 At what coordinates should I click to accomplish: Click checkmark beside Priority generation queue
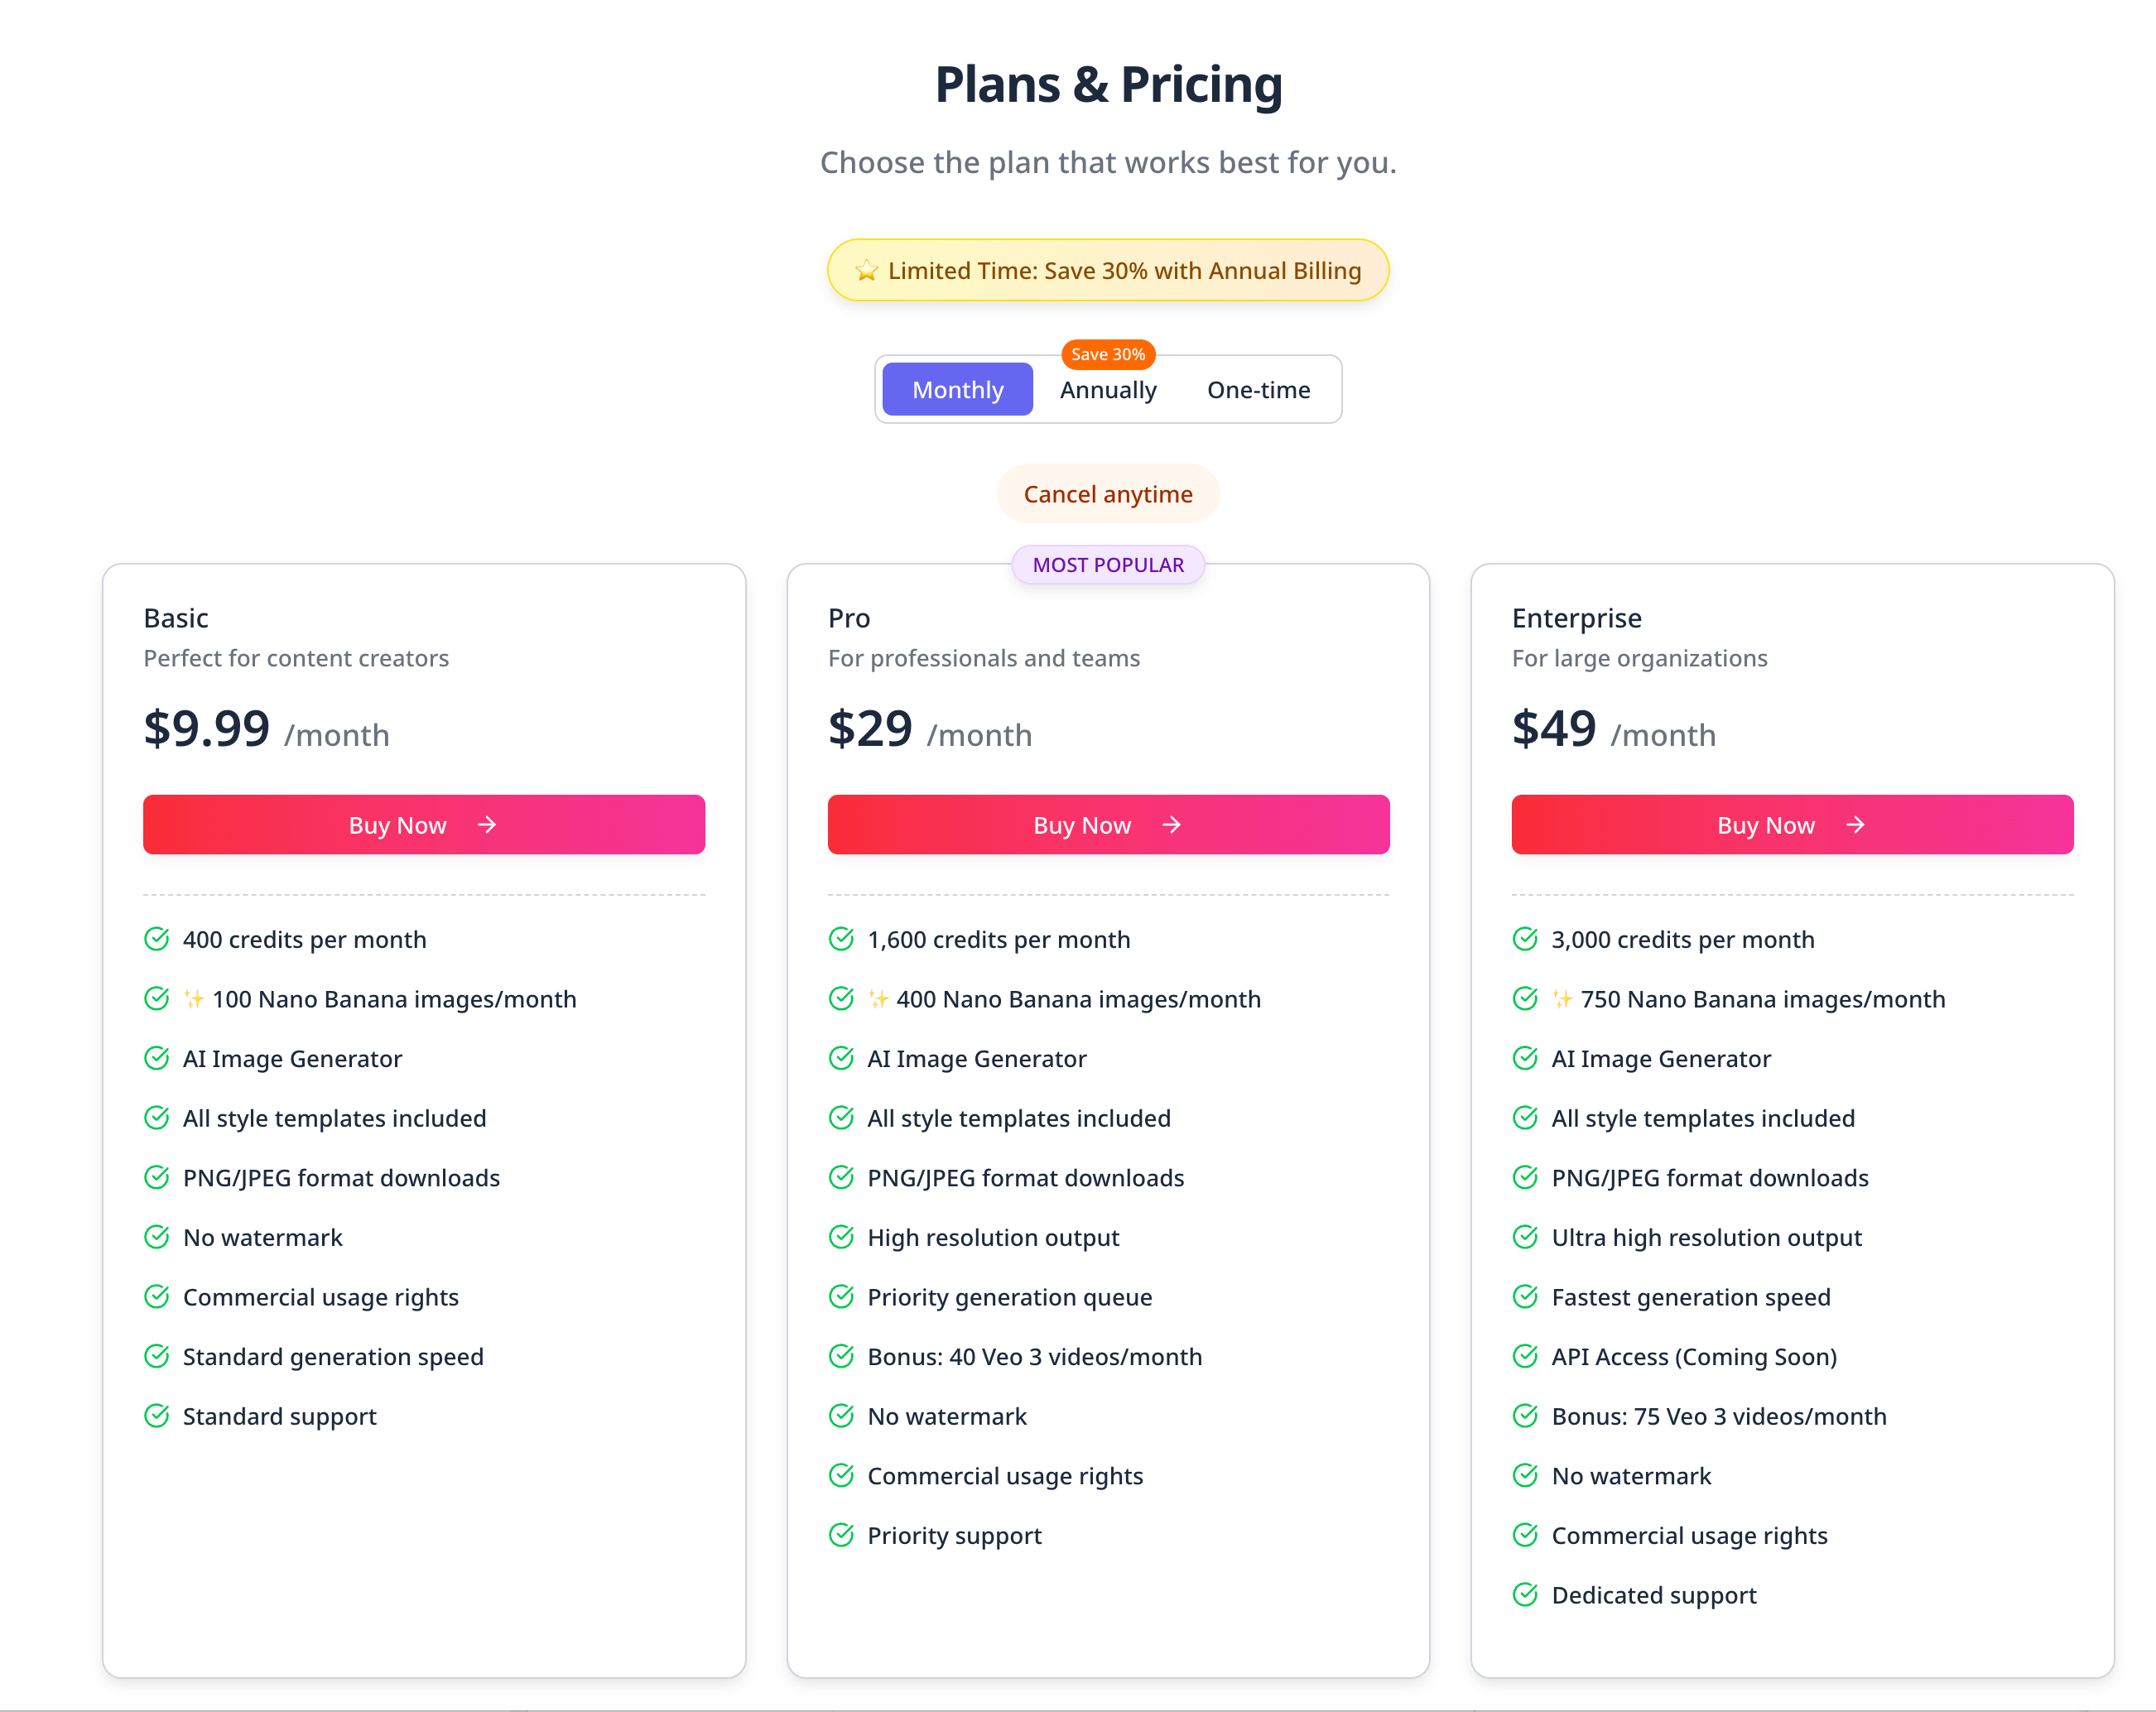pos(841,1297)
